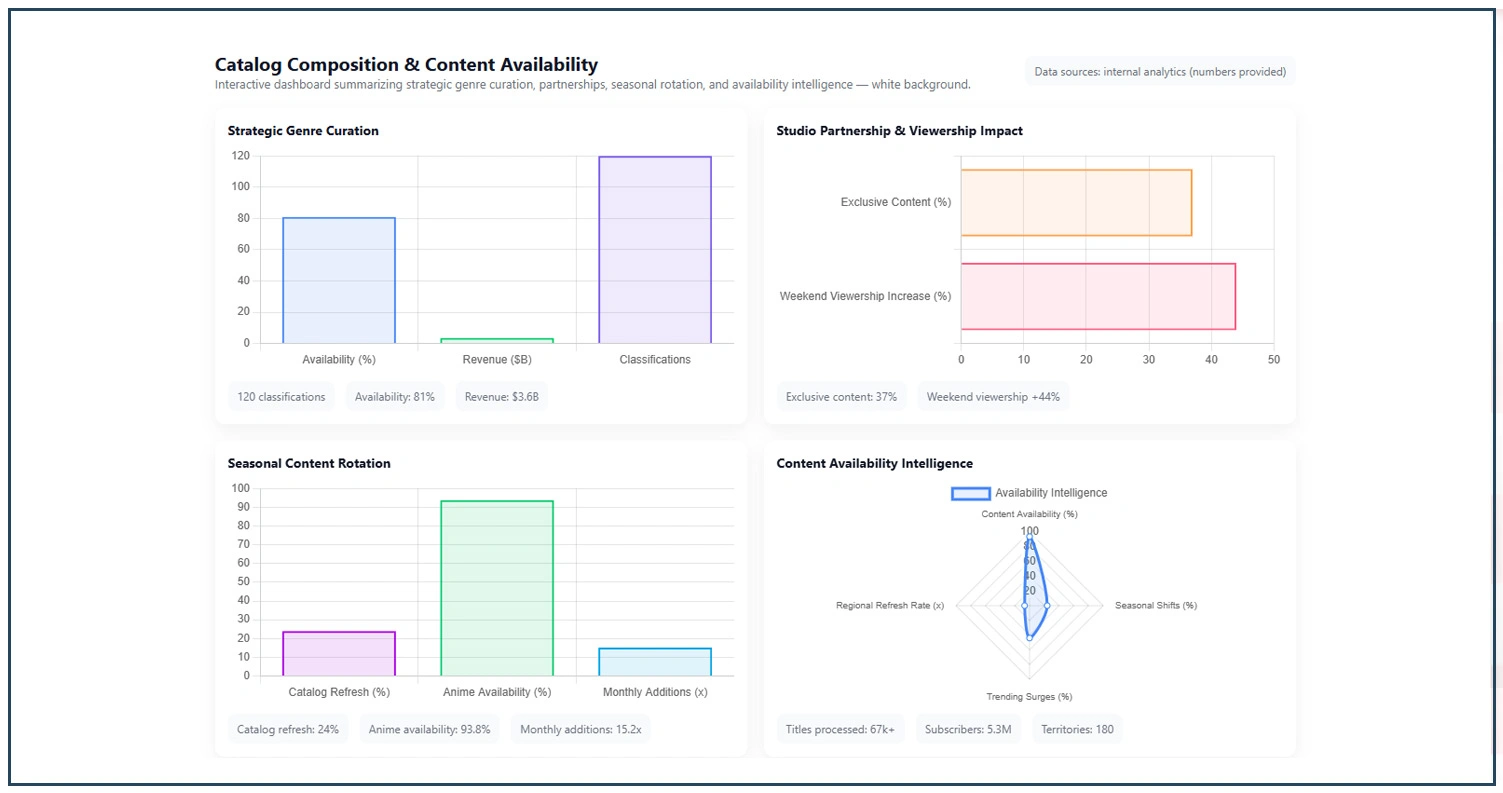
Task: Click the magenta Catalog Refresh bar
Action: (x=339, y=654)
